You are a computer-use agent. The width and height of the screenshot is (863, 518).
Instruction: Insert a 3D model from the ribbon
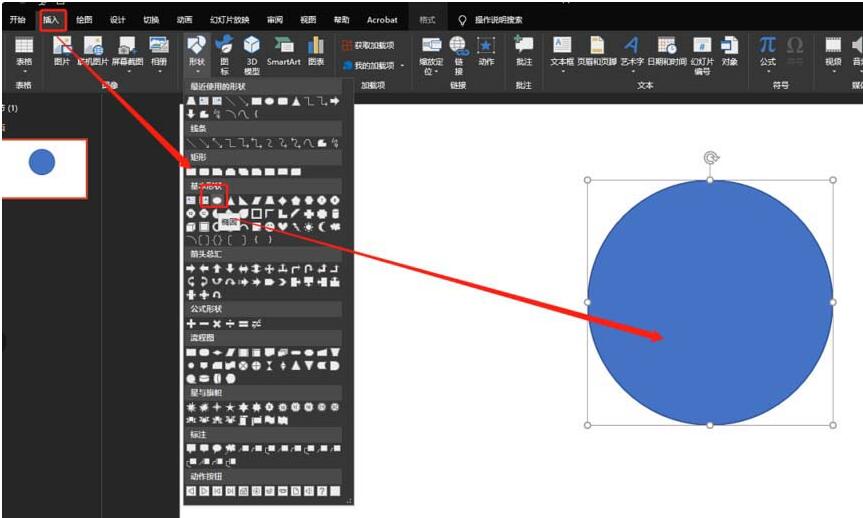tap(252, 46)
